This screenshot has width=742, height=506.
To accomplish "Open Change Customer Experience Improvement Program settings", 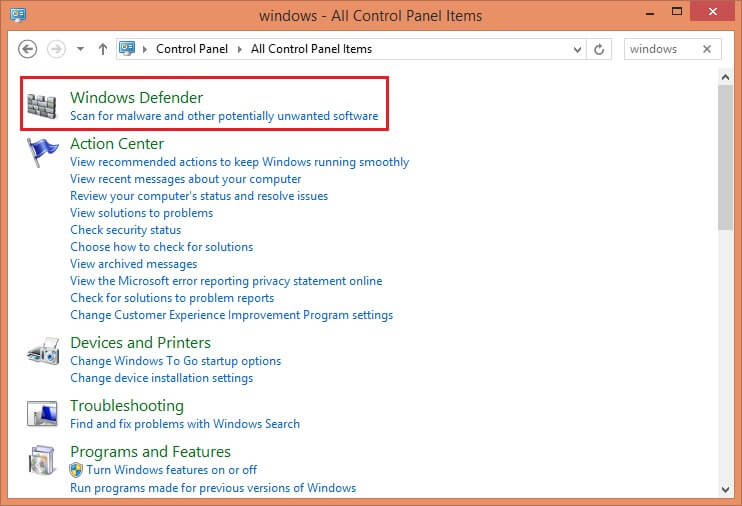I will [x=231, y=315].
